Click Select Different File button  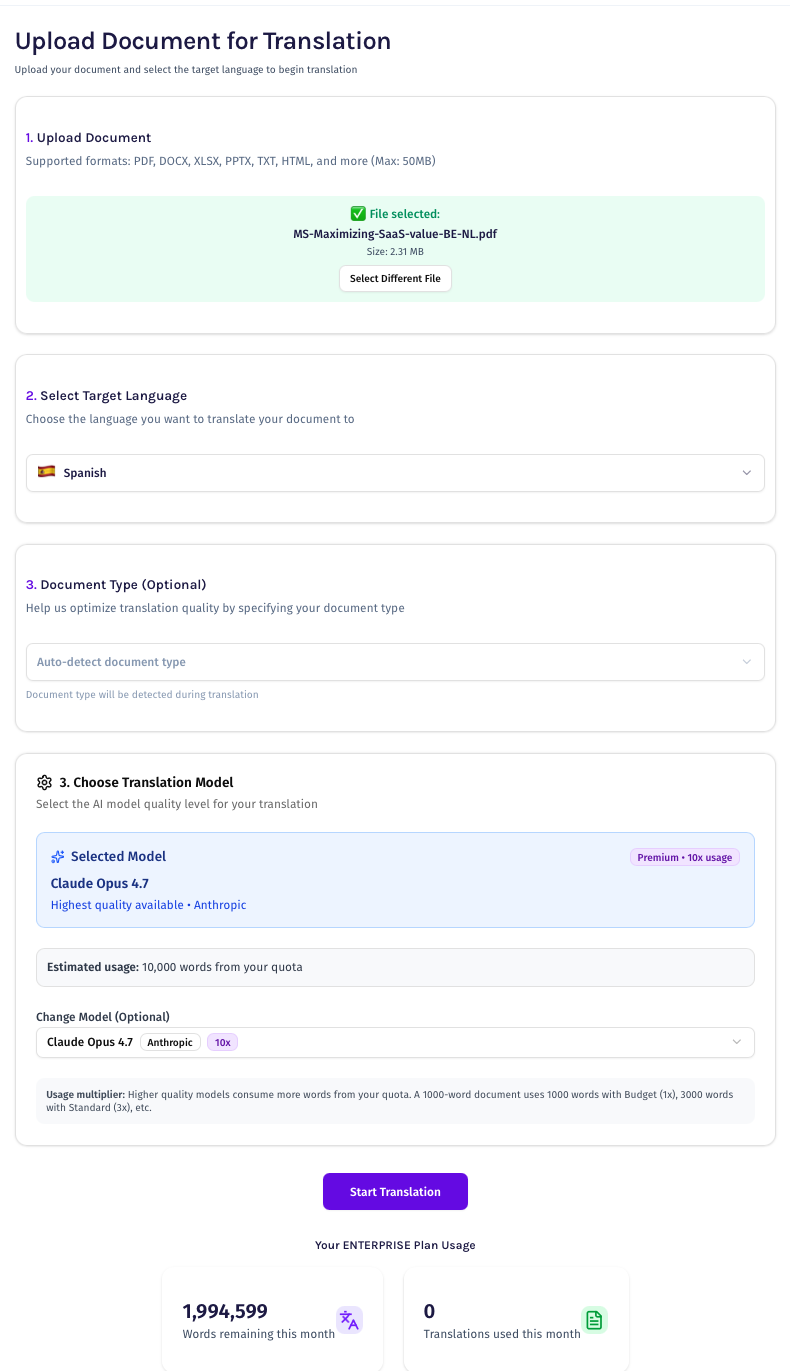click(x=395, y=278)
